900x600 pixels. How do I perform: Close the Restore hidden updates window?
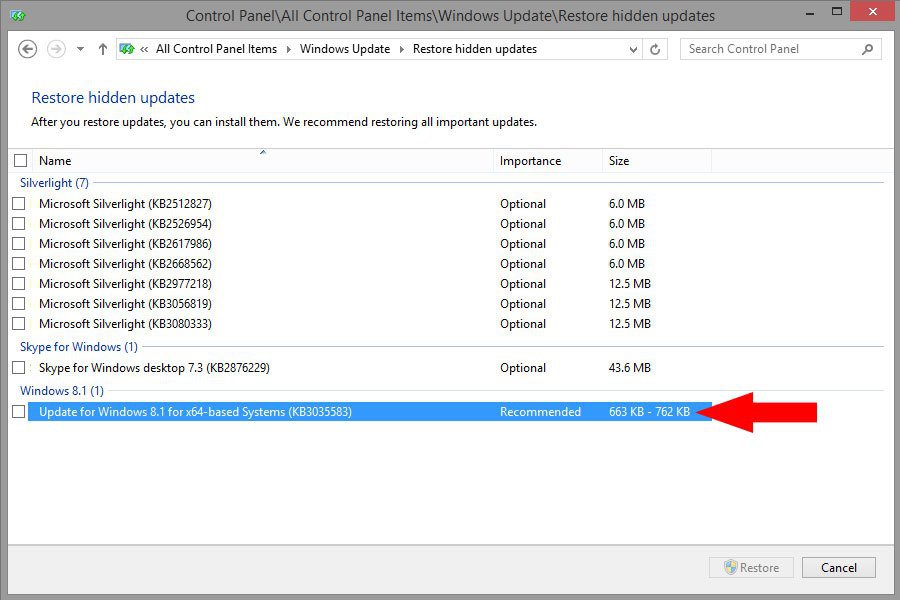point(872,11)
